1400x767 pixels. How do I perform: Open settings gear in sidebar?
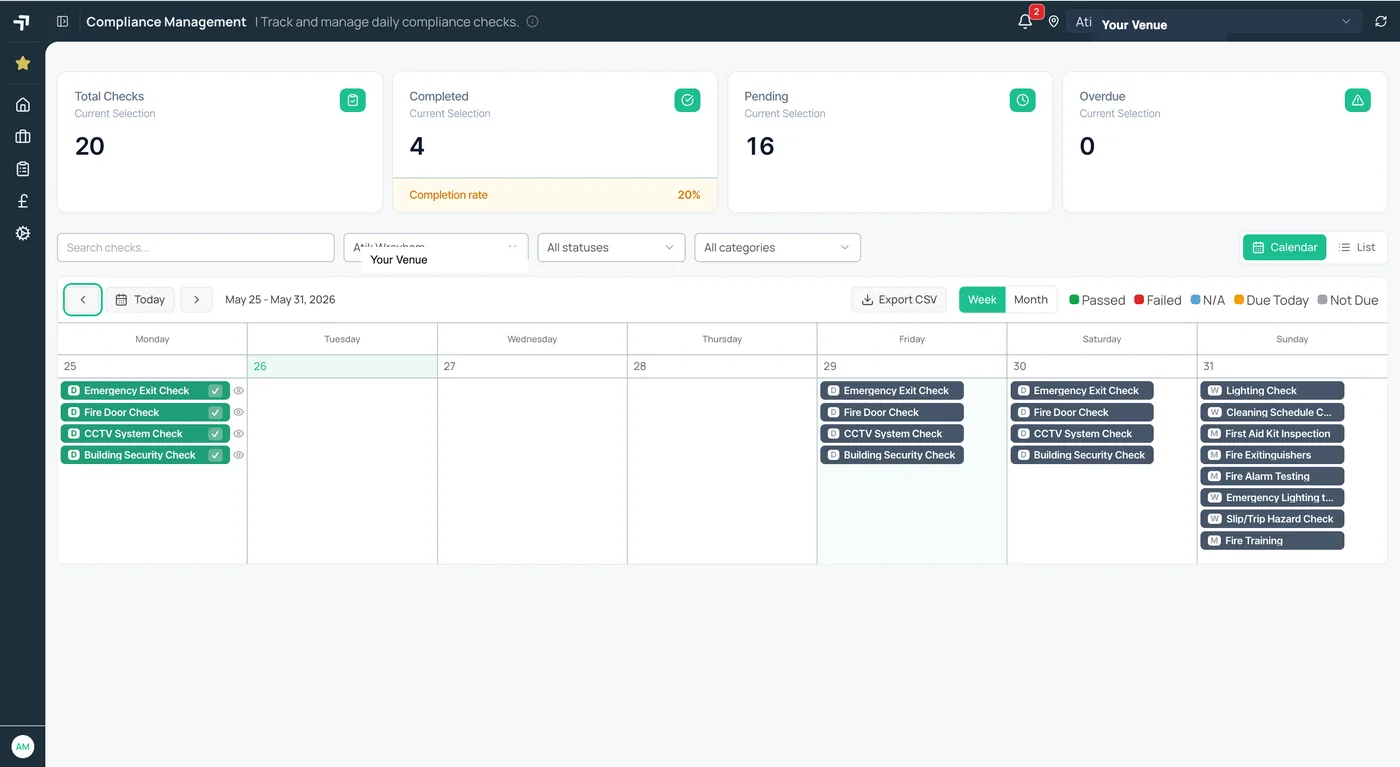coord(23,233)
